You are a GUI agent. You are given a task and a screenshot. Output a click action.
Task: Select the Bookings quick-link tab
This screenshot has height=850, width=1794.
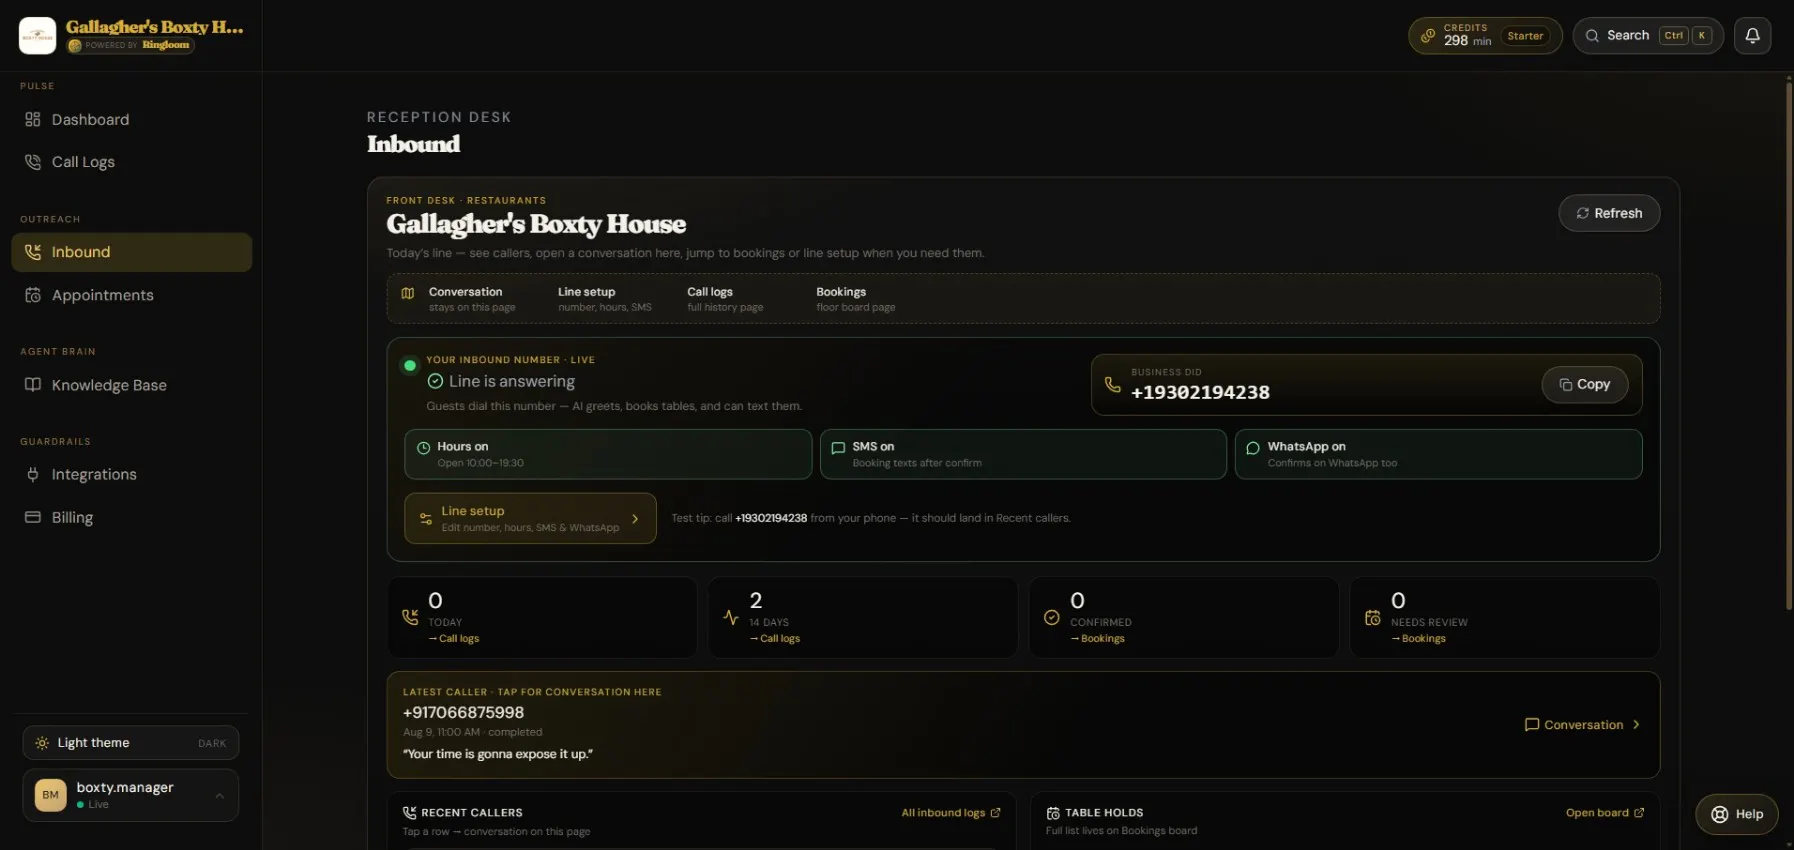pyautogui.click(x=856, y=299)
